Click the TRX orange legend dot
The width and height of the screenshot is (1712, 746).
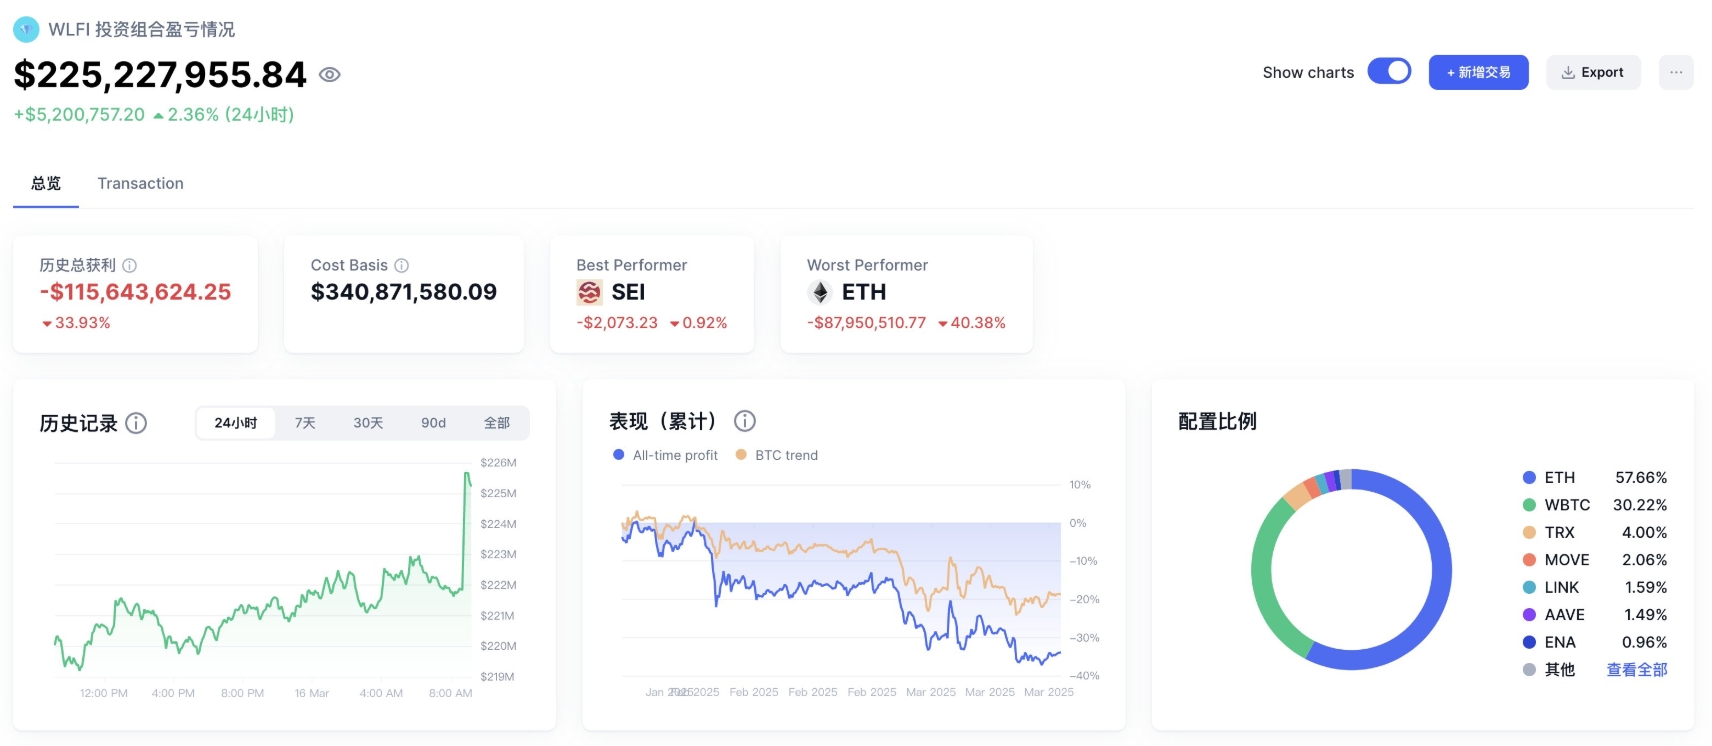(x=1529, y=533)
